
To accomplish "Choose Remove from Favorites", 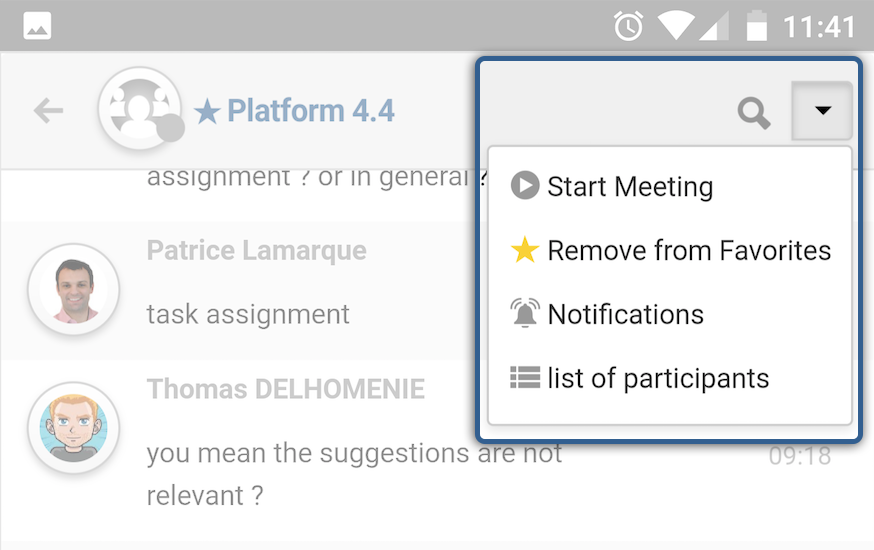I will pos(669,250).
